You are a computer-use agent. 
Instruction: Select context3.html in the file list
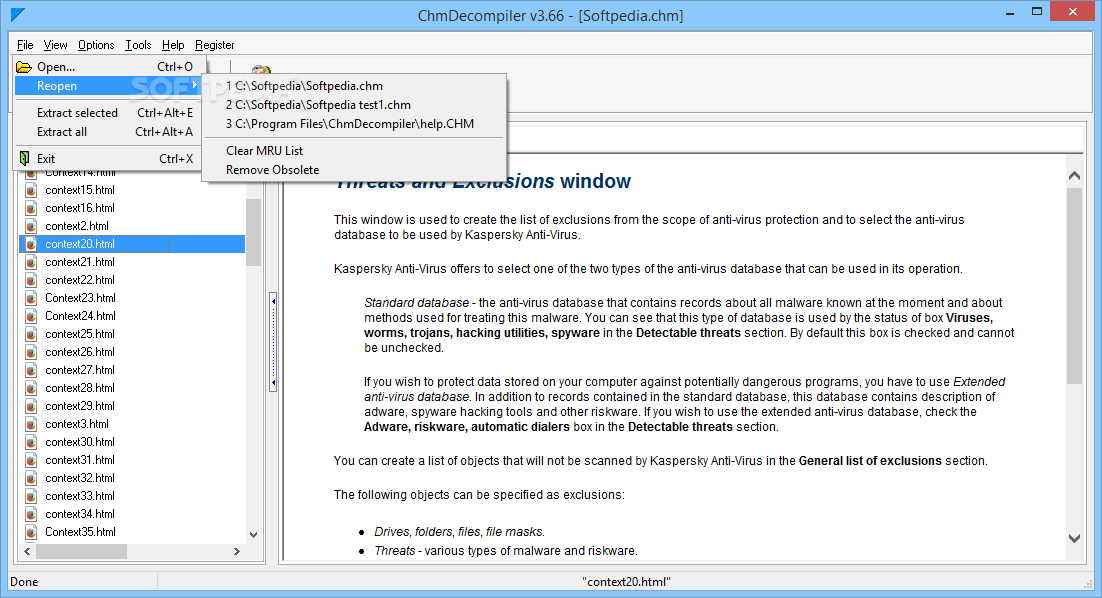tap(77, 424)
